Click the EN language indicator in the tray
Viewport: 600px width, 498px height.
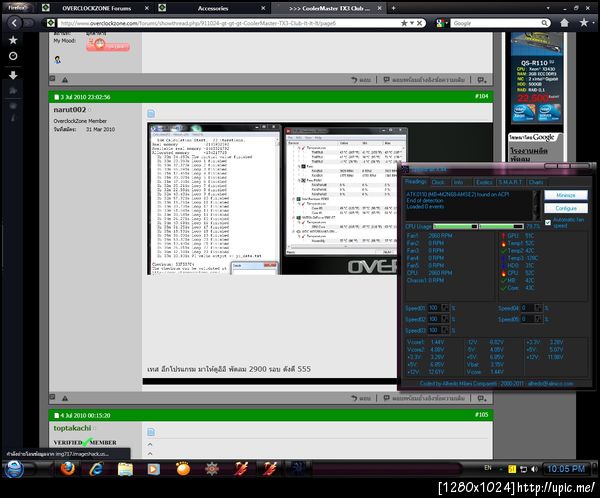click(488, 468)
